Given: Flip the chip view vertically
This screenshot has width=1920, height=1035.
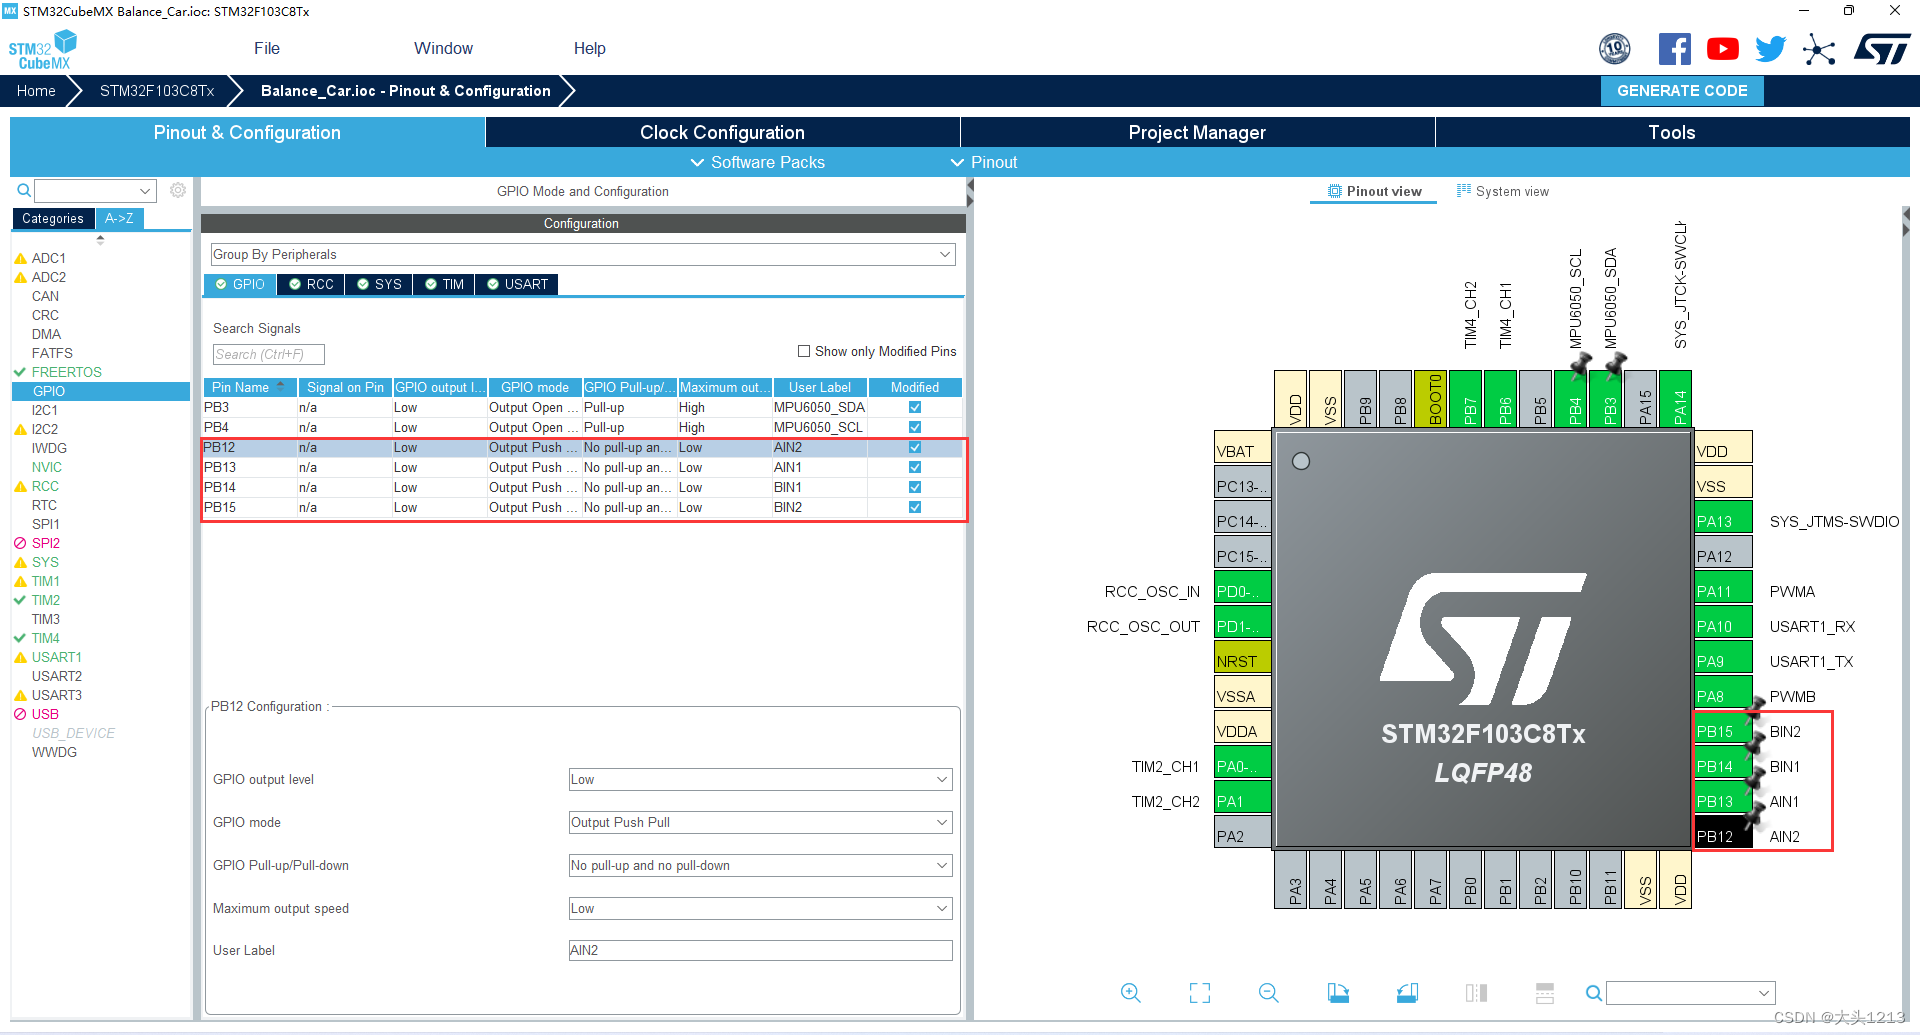Looking at the screenshot, I should pos(1545,993).
